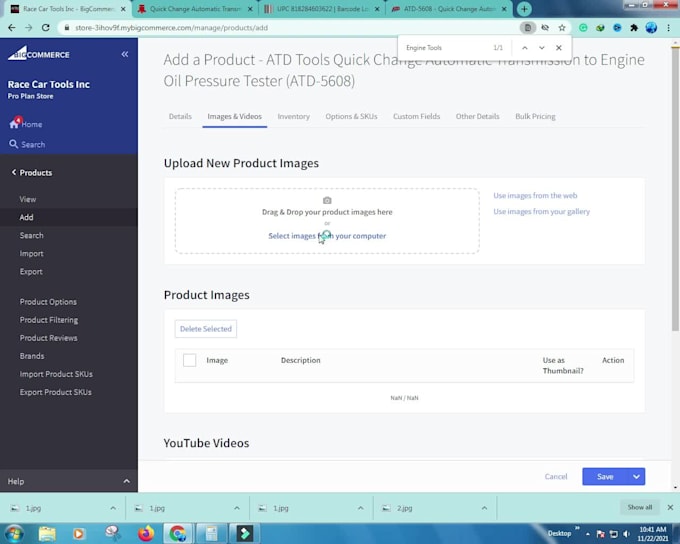Switch to the Details tab

pos(180,116)
